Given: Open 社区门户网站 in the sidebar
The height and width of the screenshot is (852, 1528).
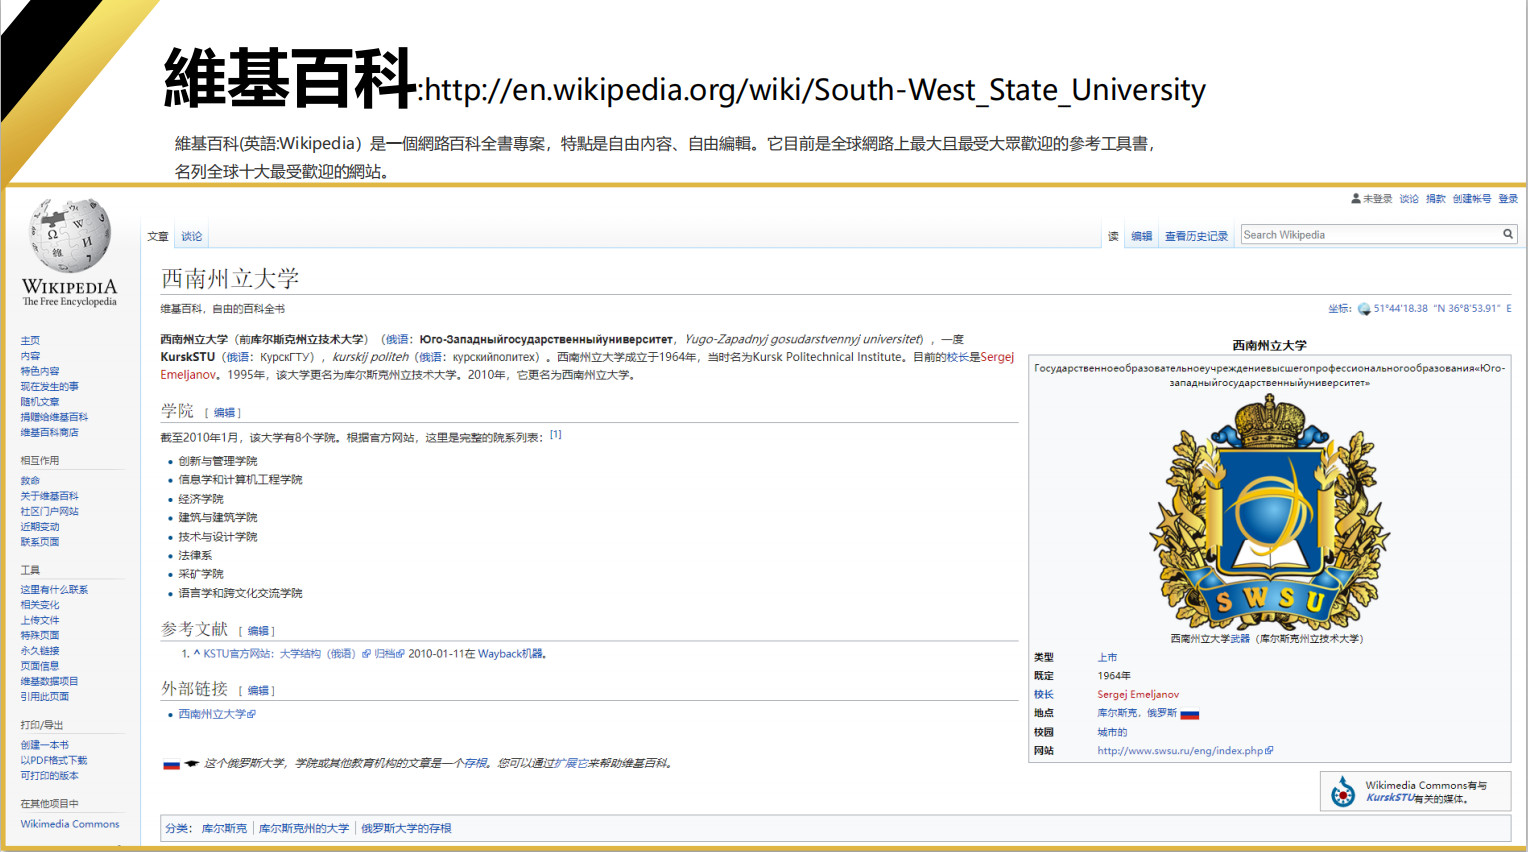Looking at the screenshot, I should (x=49, y=511).
